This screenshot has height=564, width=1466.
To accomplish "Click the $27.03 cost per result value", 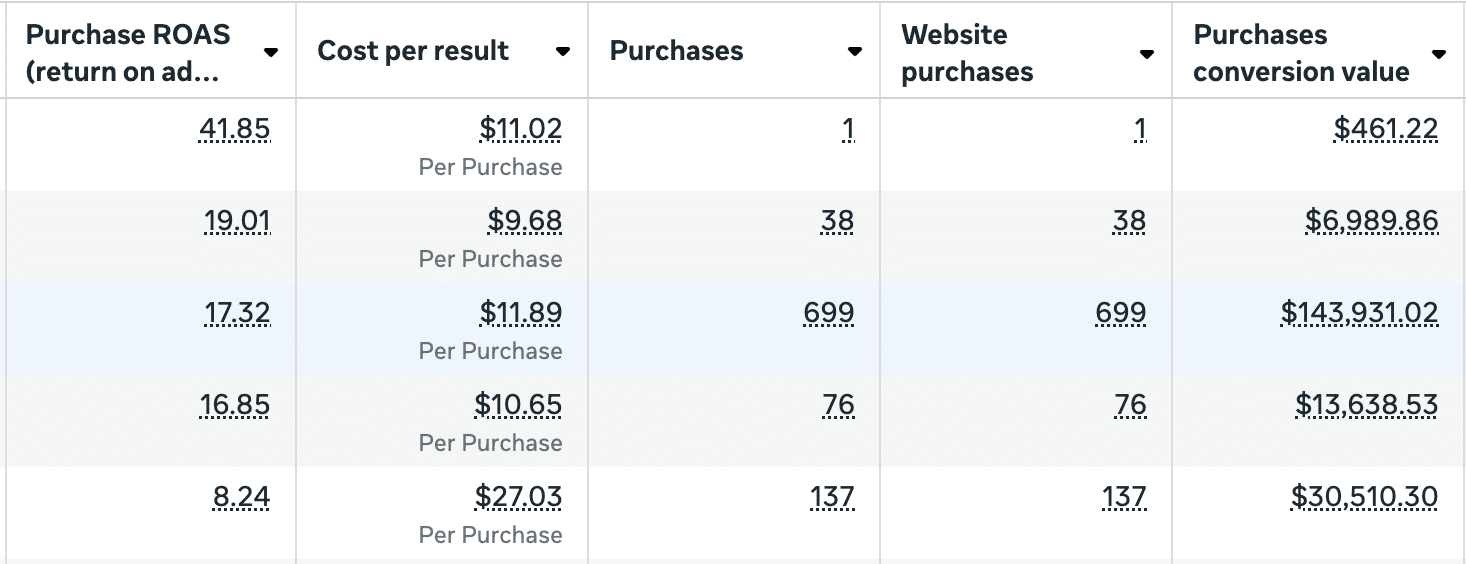I will click(518, 497).
